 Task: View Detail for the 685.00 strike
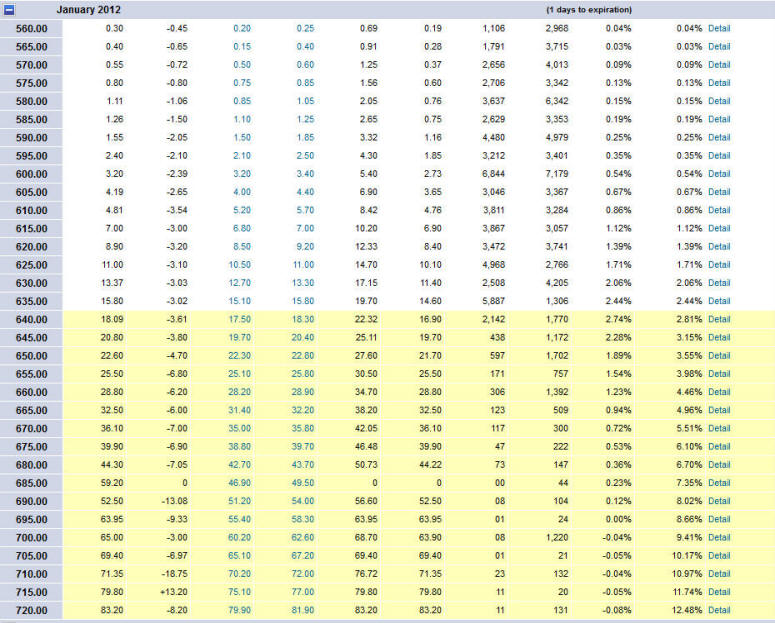click(x=719, y=483)
